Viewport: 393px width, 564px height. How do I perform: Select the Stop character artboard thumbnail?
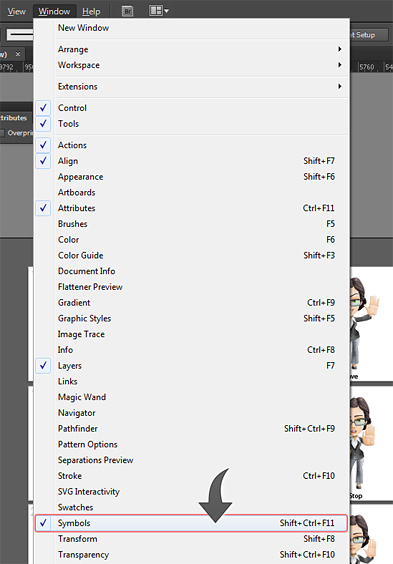371,444
